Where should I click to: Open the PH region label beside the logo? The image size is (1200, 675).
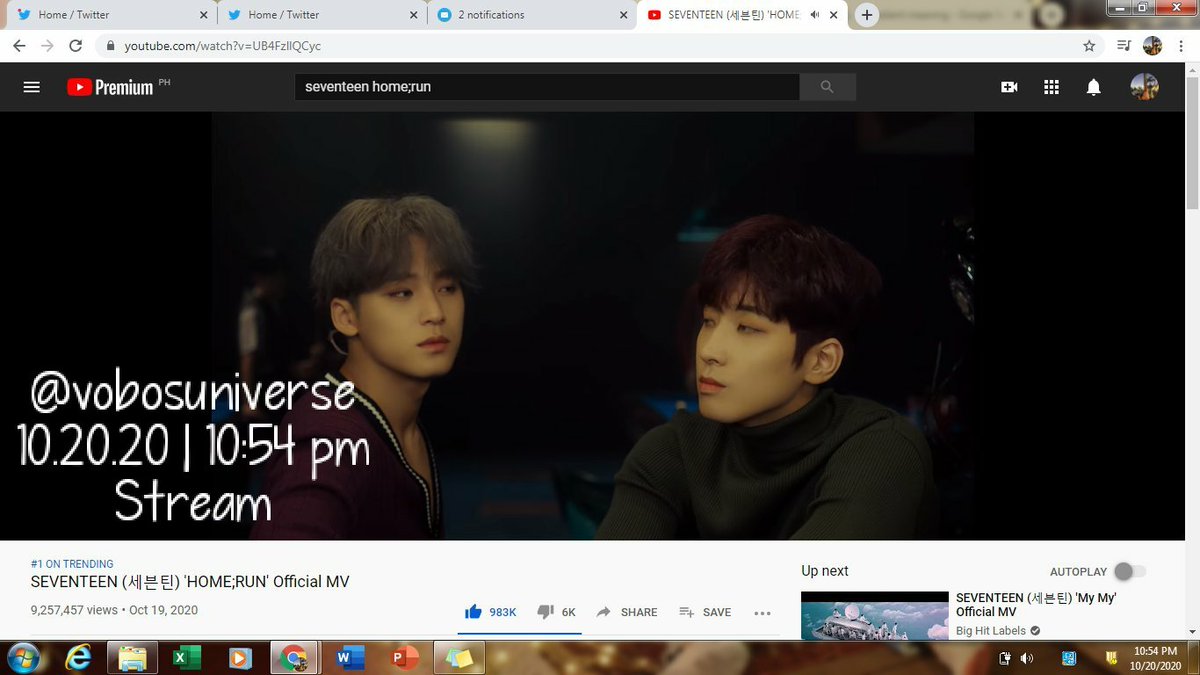(x=164, y=81)
